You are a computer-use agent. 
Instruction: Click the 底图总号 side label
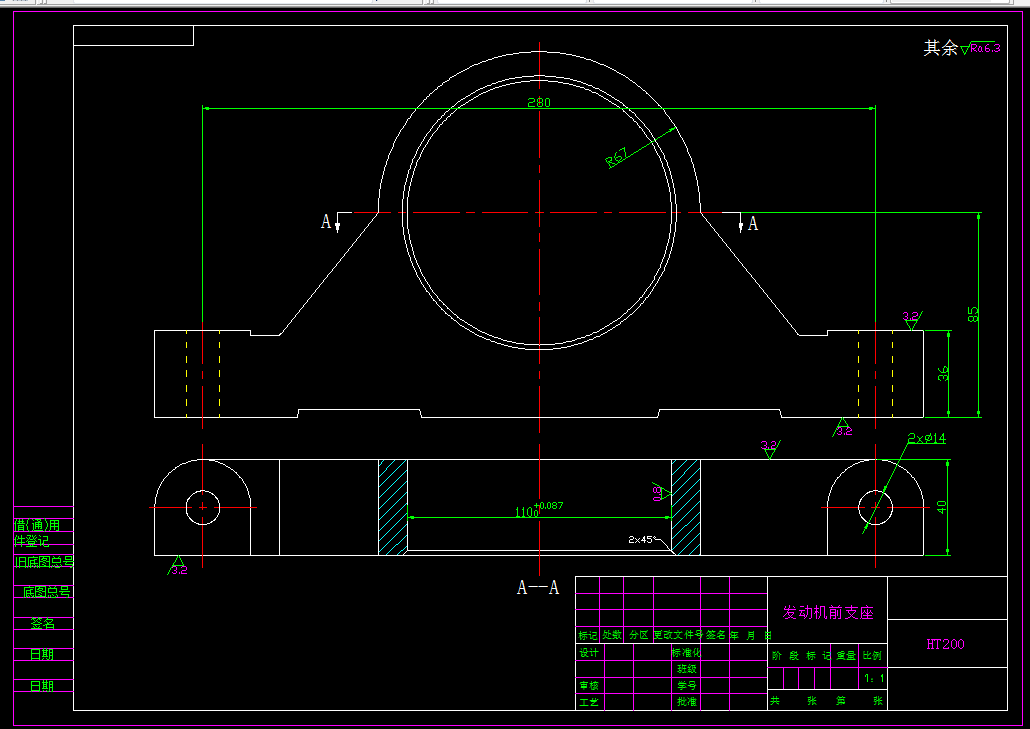pyautogui.click(x=46, y=592)
